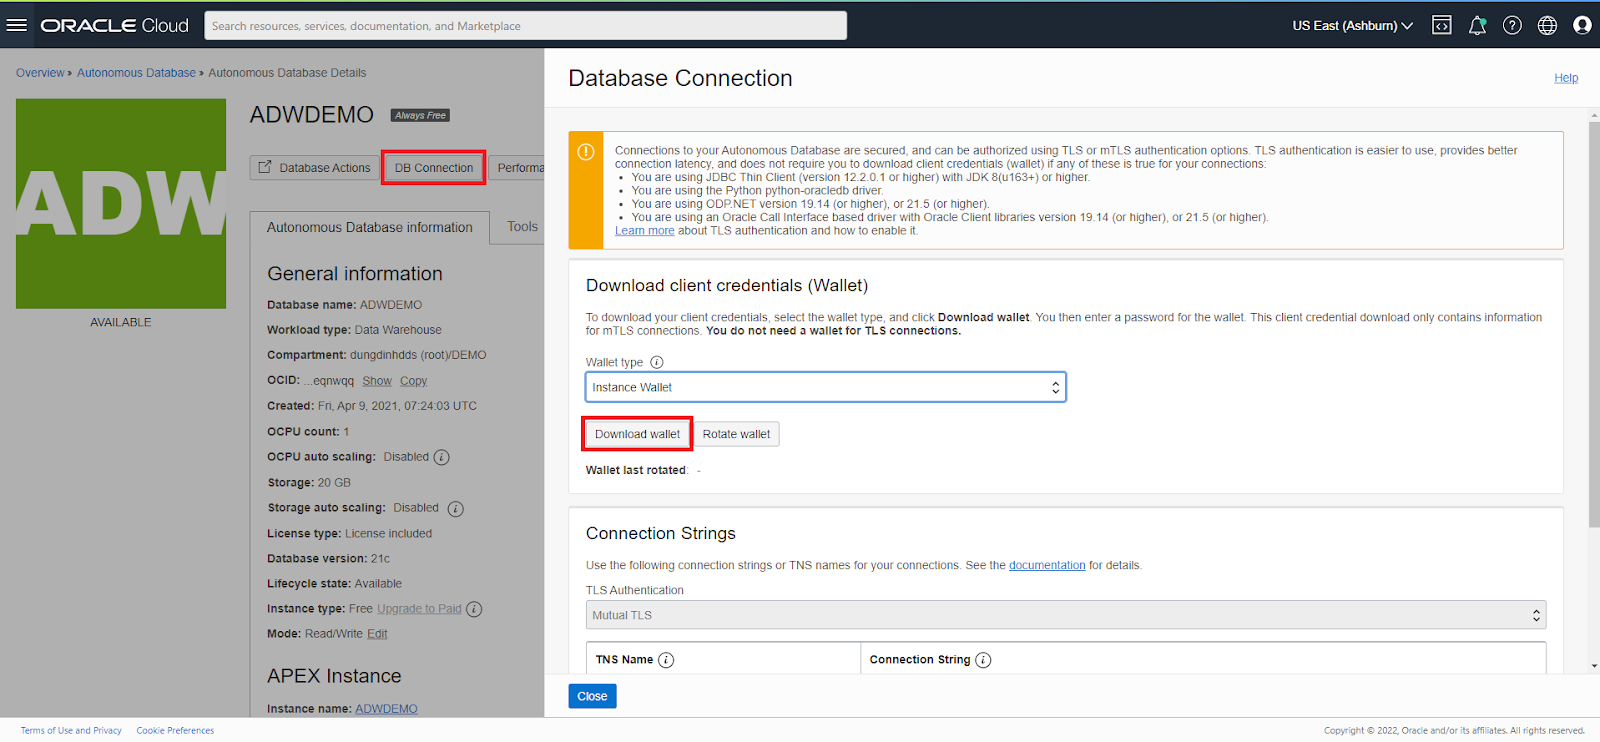Click the AVAILABLE status label
Screen dimensions: 1600x742
[x=121, y=322]
